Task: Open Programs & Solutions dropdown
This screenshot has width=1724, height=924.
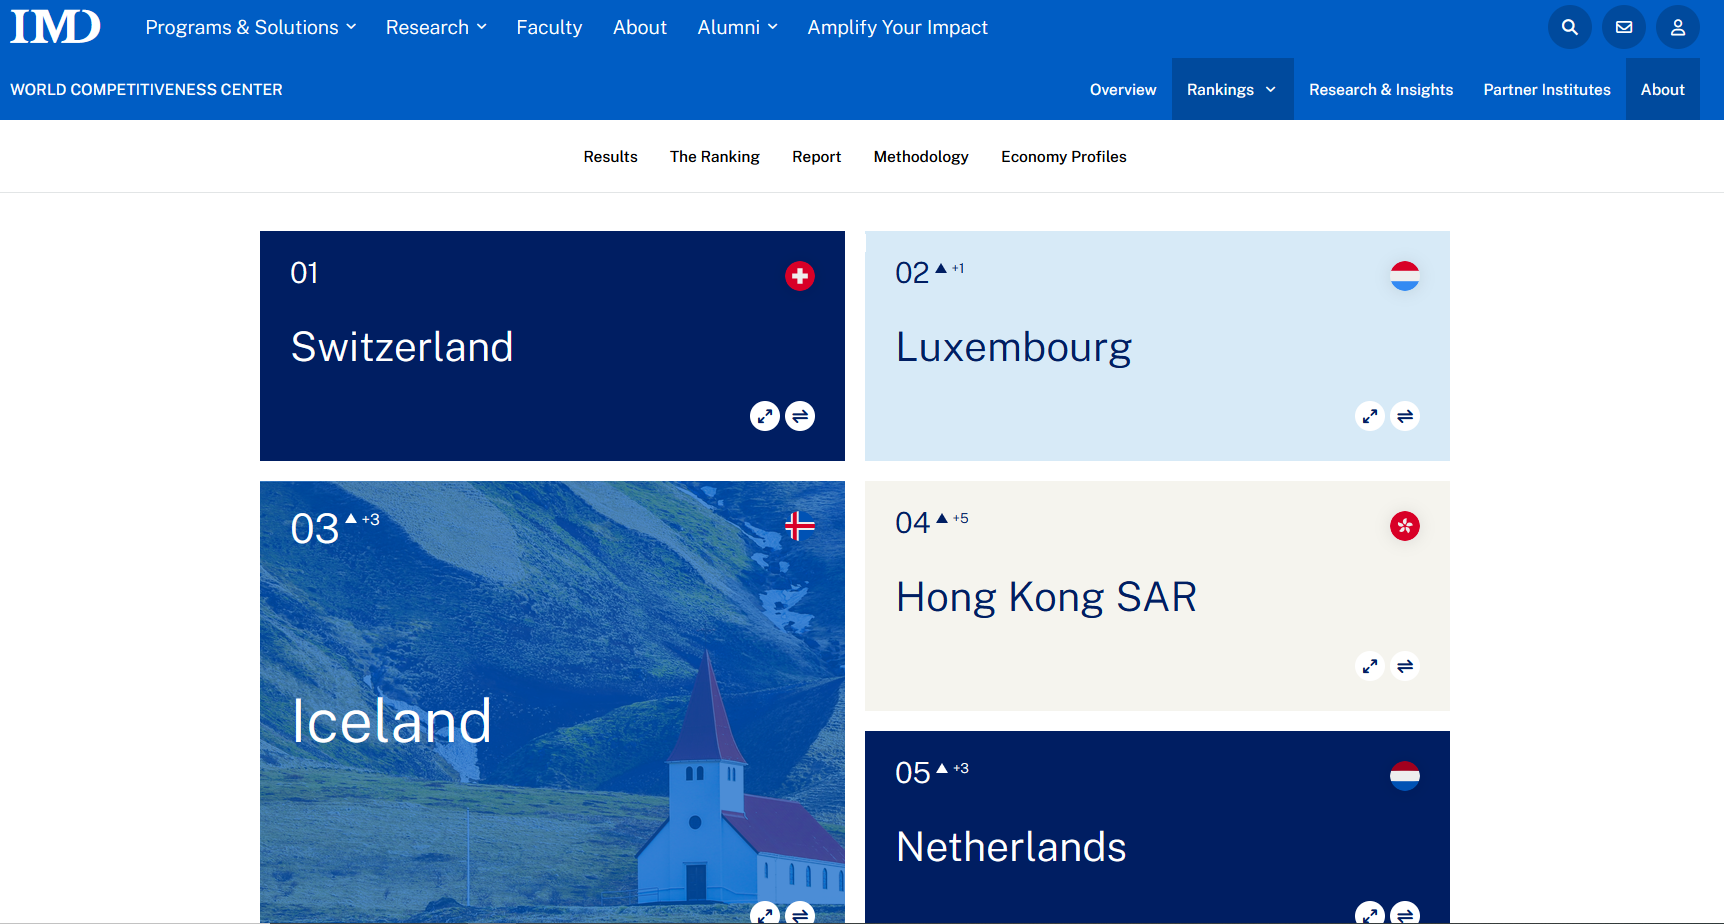Action: [x=251, y=27]
